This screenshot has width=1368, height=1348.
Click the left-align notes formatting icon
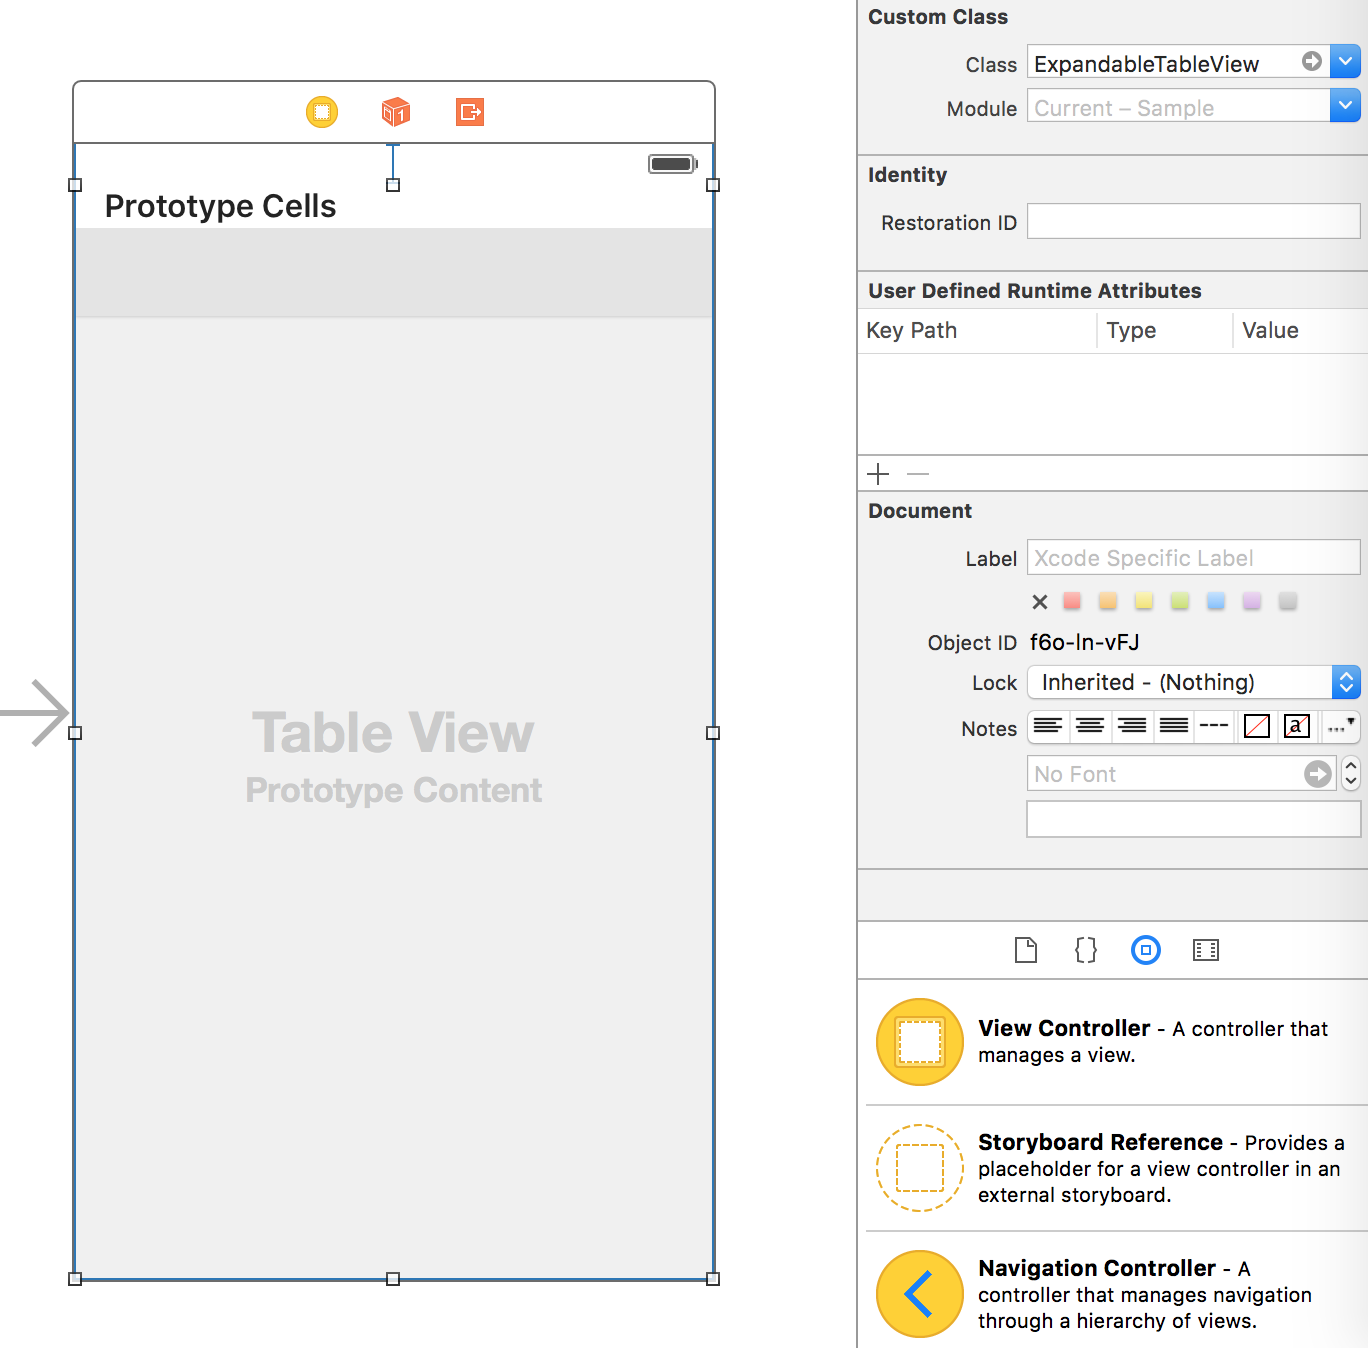1047,727
